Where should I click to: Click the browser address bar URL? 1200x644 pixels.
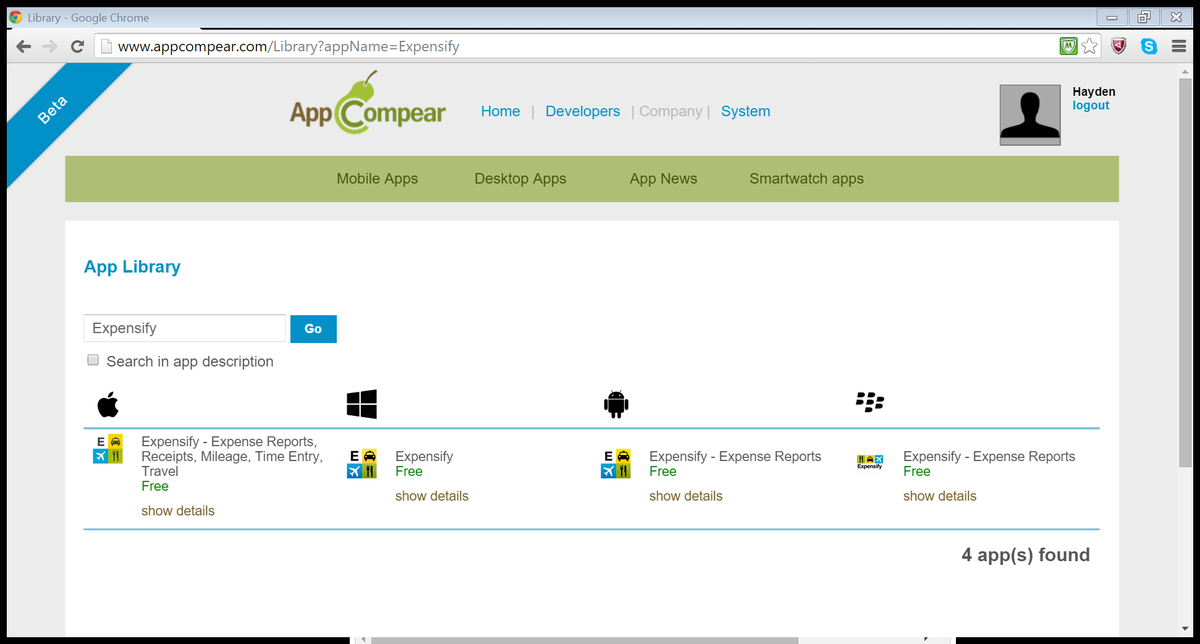point(289,46)
